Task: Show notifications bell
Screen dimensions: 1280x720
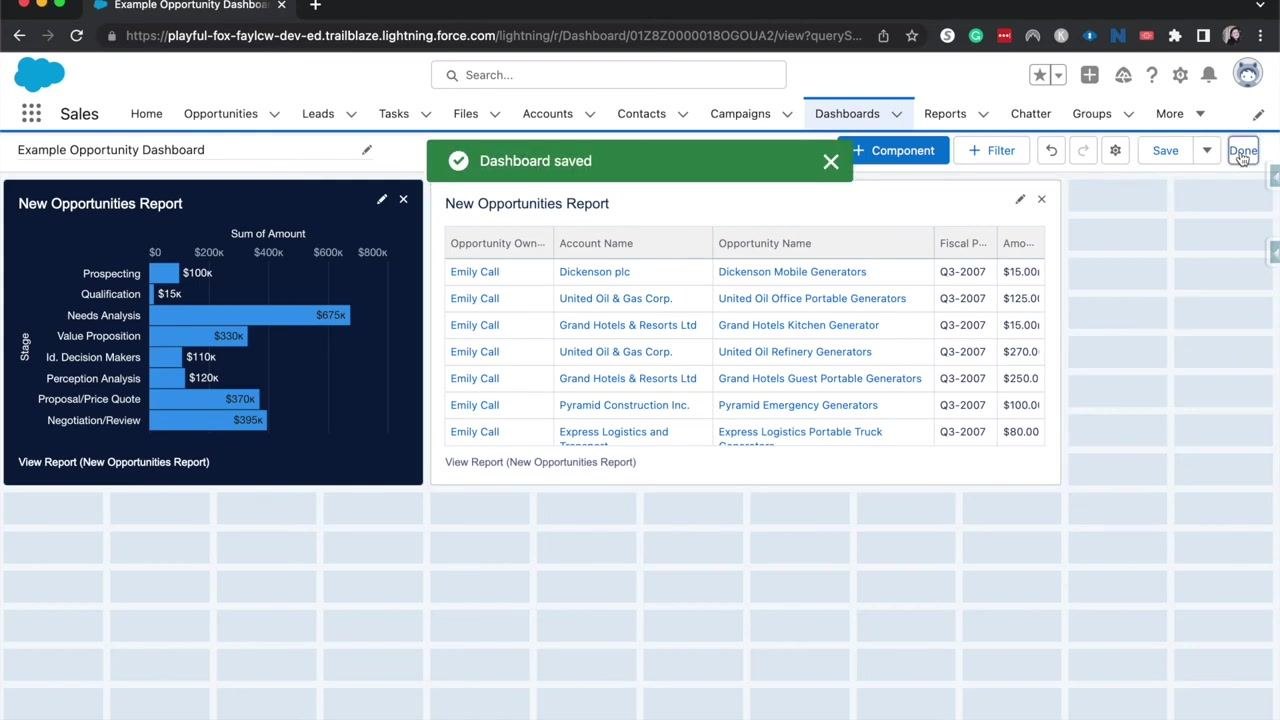Action: (x=1209, y=75)
